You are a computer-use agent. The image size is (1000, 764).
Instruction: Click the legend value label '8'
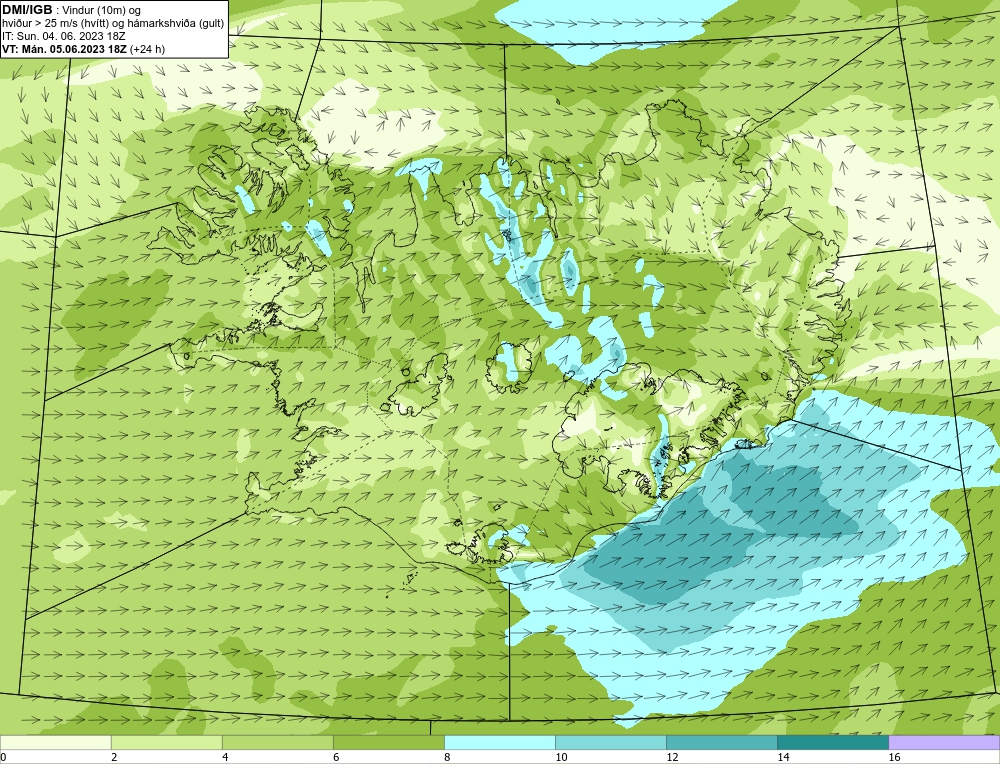pos(447,757)
